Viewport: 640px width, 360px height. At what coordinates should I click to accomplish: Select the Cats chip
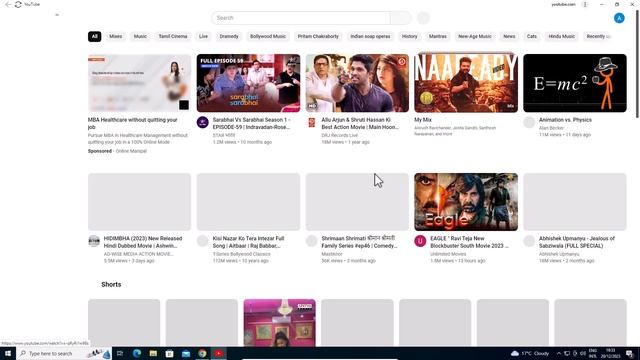pos(531,36)
